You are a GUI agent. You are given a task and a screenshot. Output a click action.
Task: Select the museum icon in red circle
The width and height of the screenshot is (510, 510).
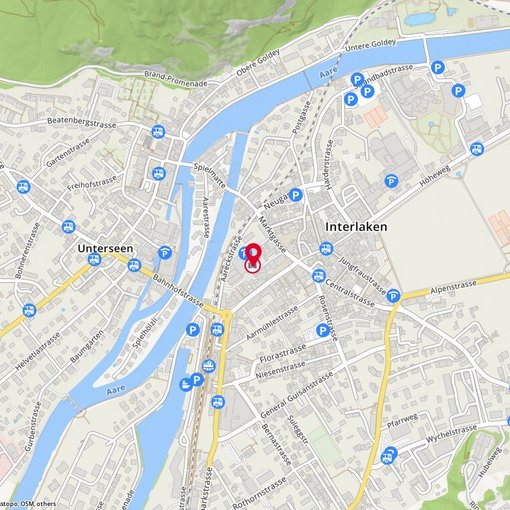[253, 266]
